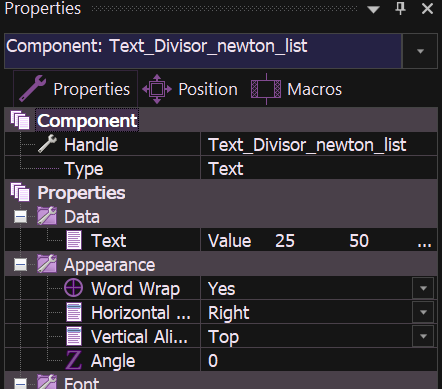
Task: Select the Component section header
Action: tap(87, 120)
